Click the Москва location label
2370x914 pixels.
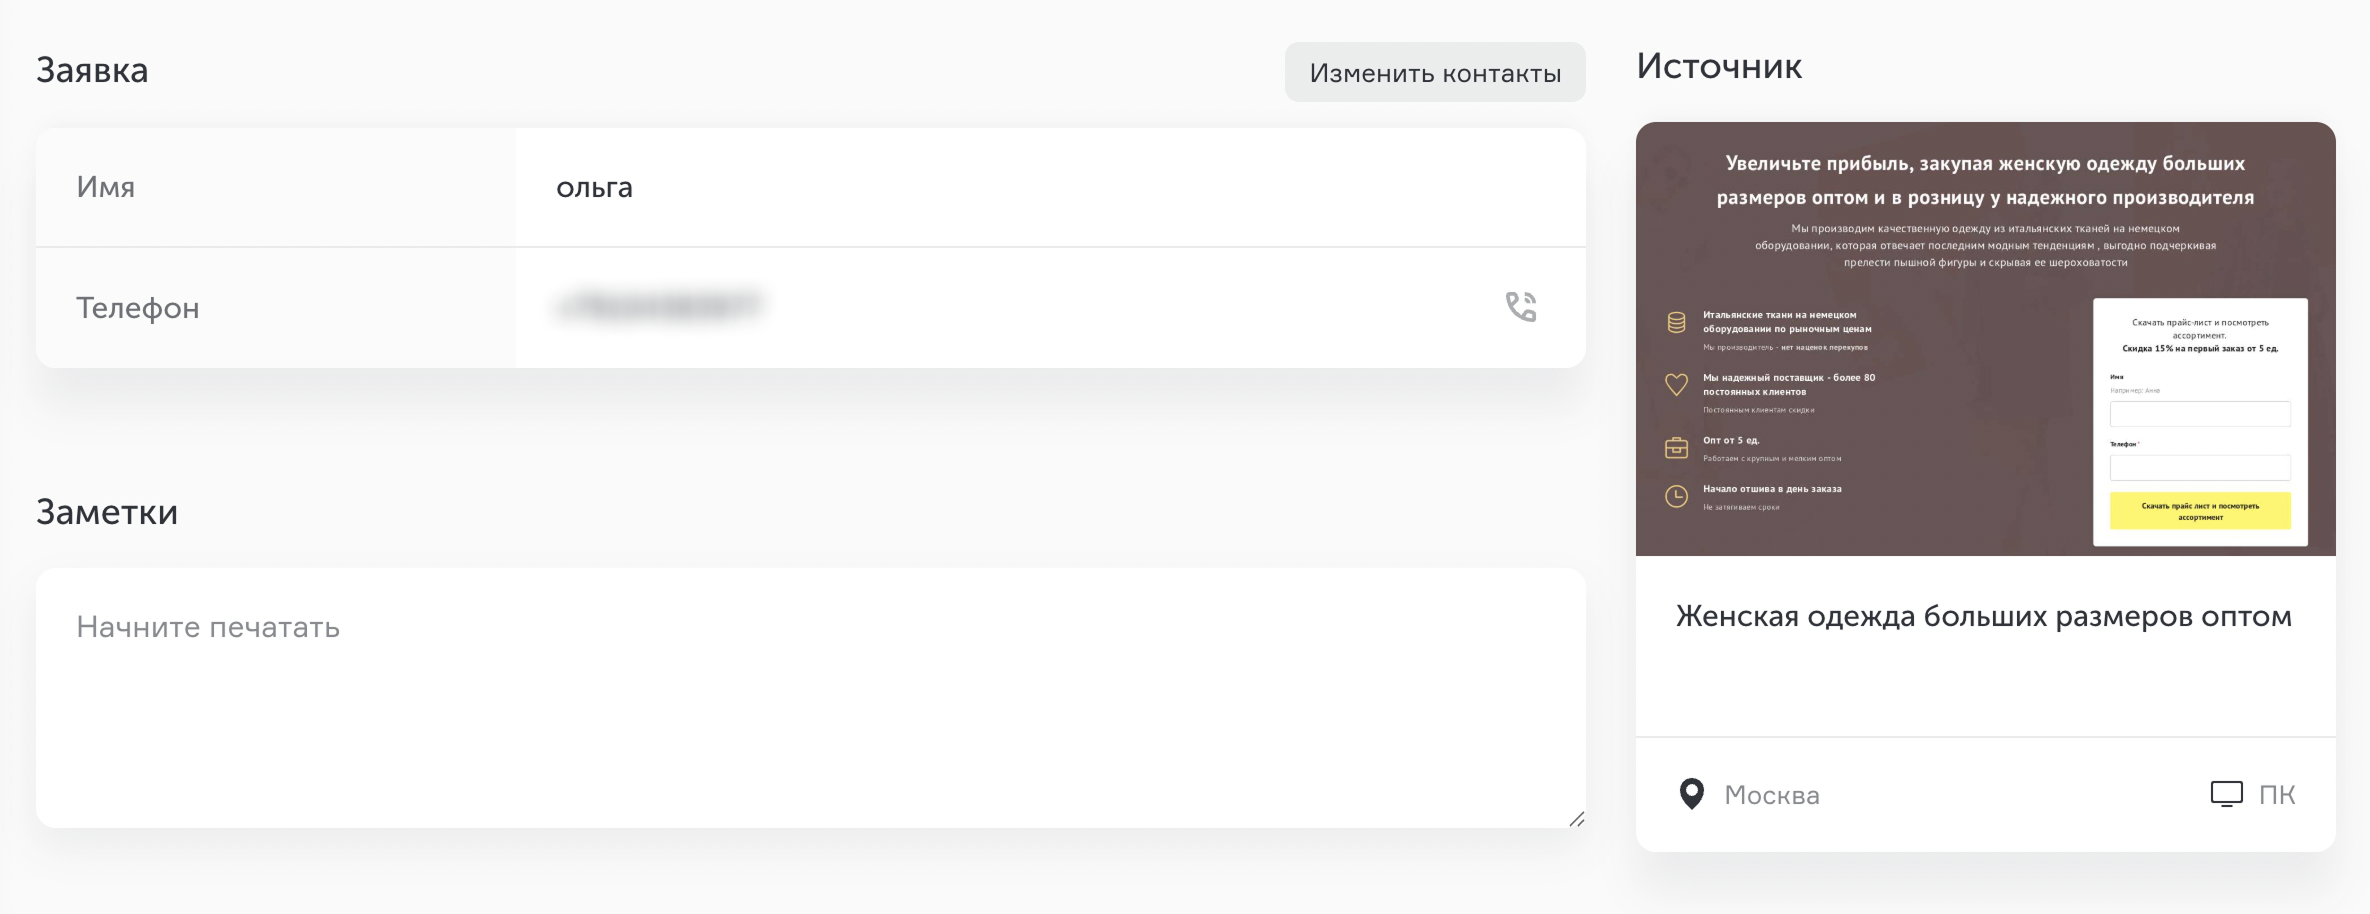pos(1772,795)
